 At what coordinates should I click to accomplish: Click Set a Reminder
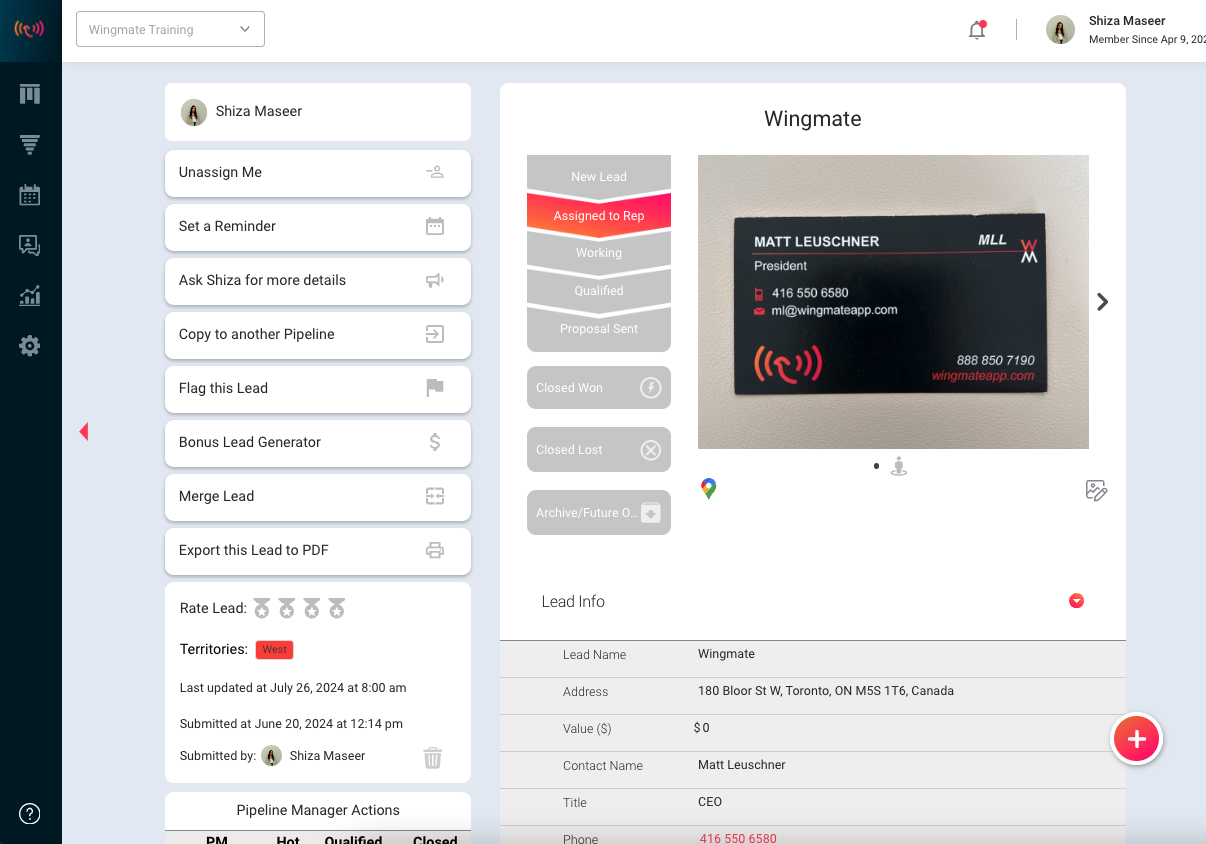click(318, 226)
